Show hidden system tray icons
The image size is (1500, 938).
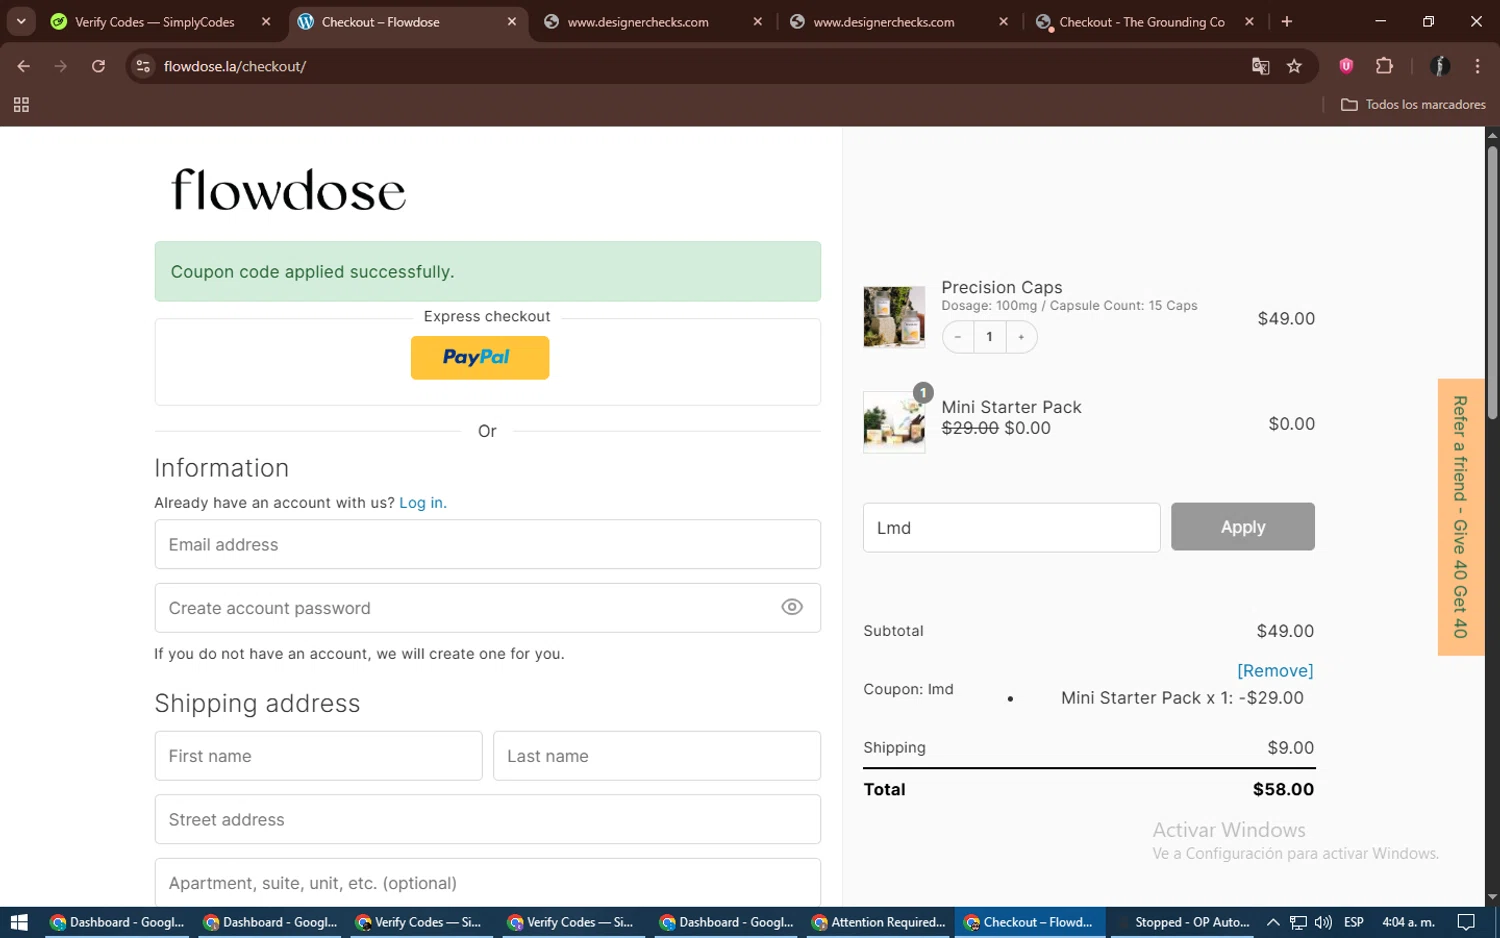1273,922
